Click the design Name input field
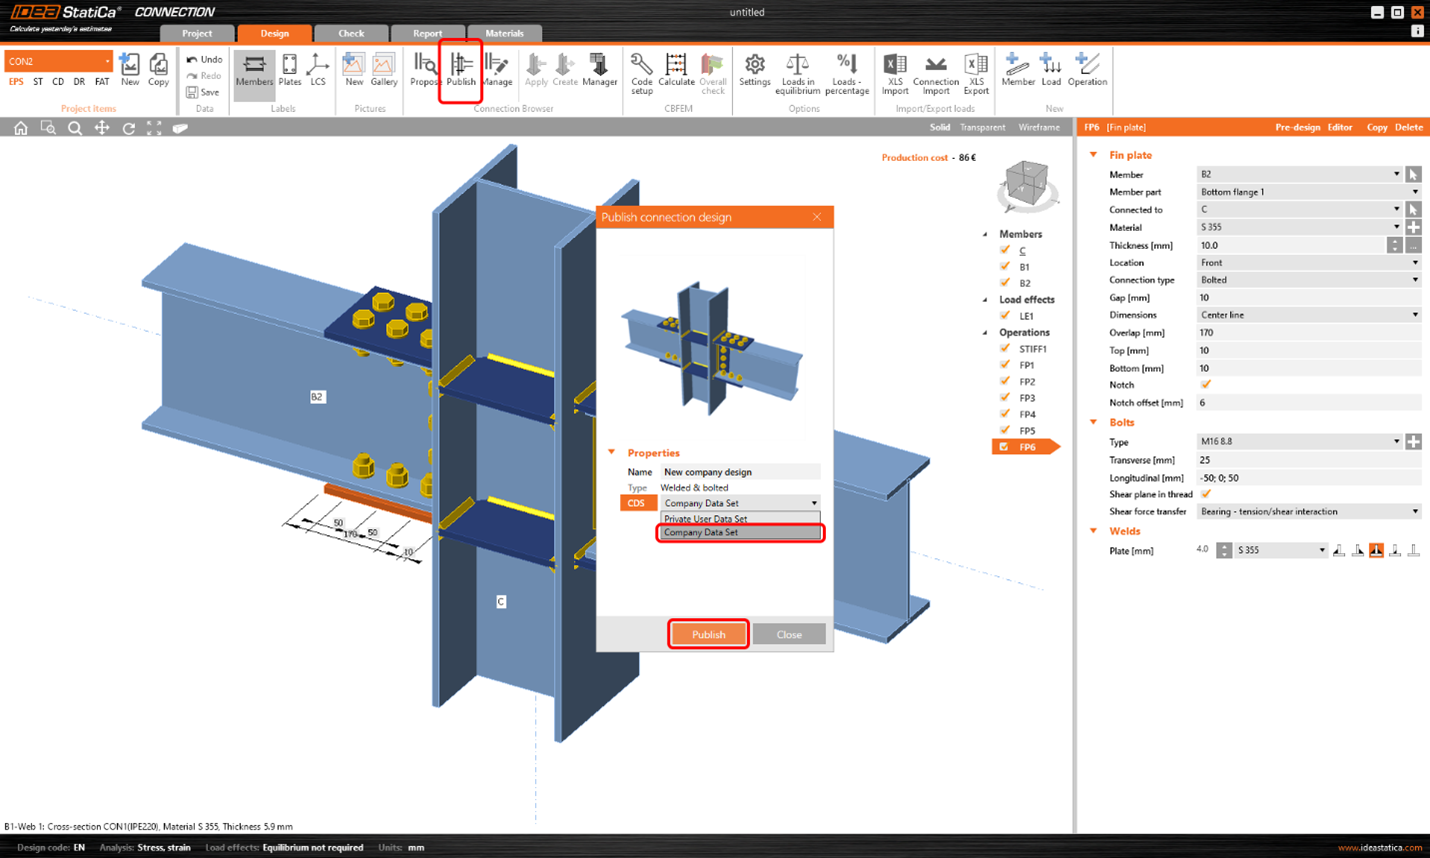 pyautogui.click(x=740, y=472)
